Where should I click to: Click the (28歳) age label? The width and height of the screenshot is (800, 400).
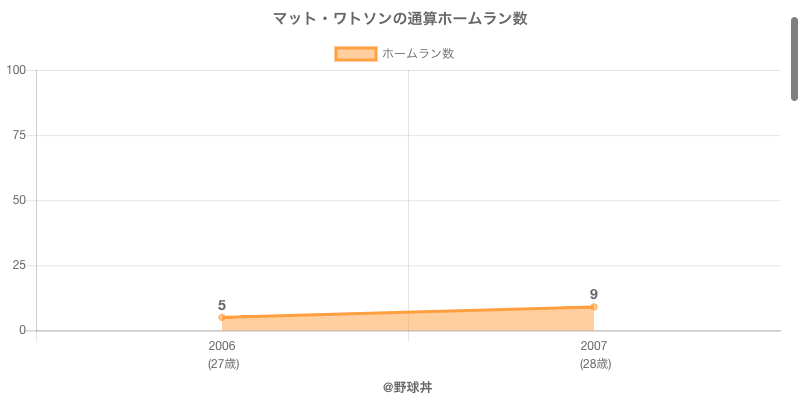click(x=595, y=364)
